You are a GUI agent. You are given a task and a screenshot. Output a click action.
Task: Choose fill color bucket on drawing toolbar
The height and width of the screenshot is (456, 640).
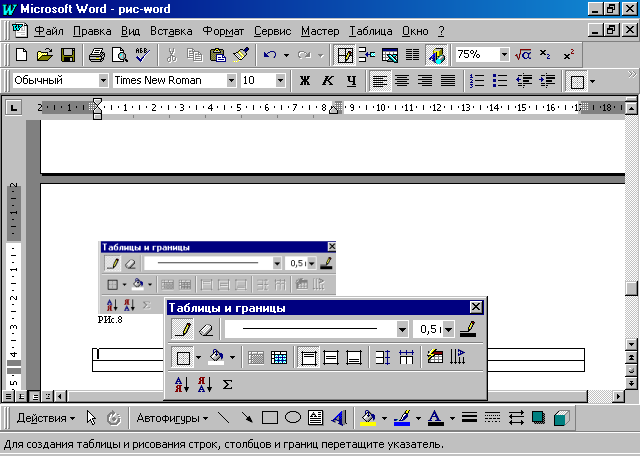point(368,418)
